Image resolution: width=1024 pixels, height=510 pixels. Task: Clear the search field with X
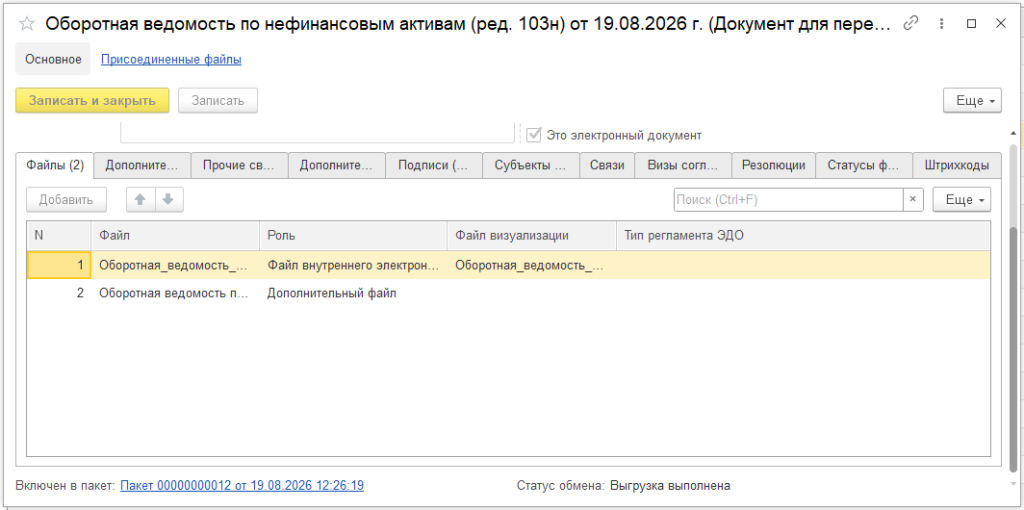[913, 200]
